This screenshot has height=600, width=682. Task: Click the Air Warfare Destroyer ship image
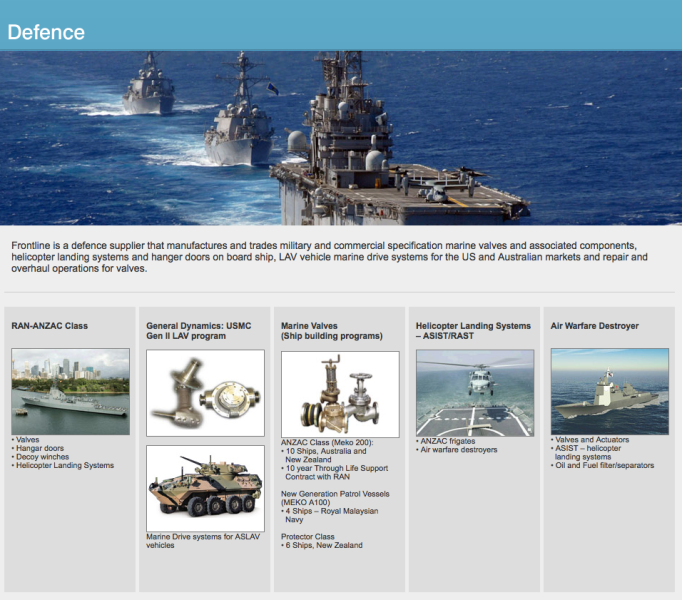tap(609, 390)
